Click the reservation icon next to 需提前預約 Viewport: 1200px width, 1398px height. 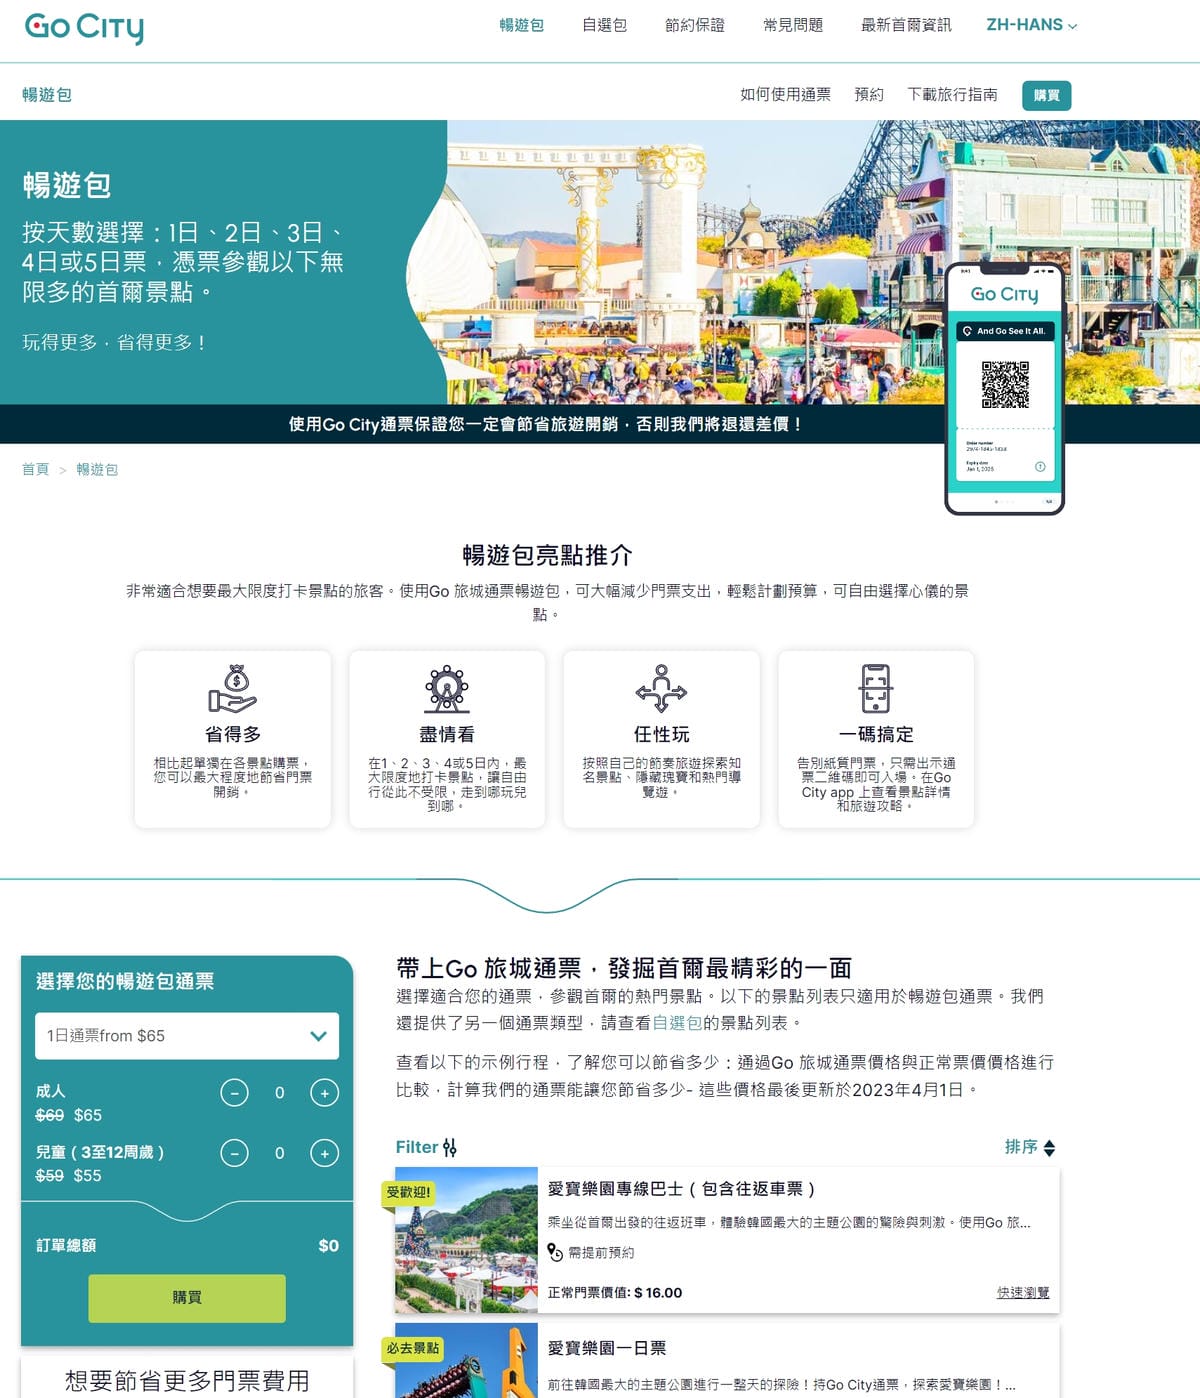[555, 1252]
